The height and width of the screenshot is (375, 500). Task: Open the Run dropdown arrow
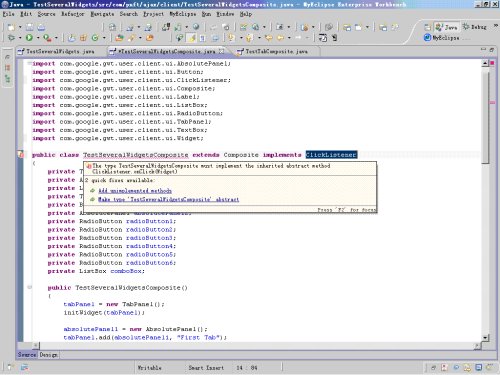[x=38, y=38]
